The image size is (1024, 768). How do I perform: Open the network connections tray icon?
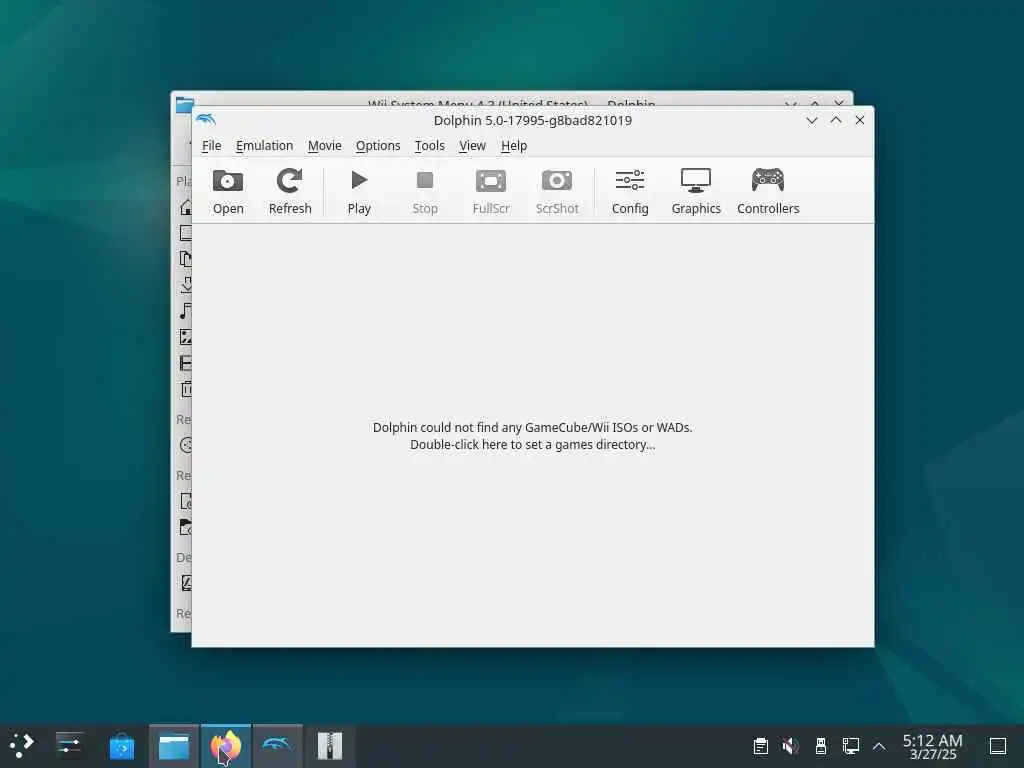(851, 746)
